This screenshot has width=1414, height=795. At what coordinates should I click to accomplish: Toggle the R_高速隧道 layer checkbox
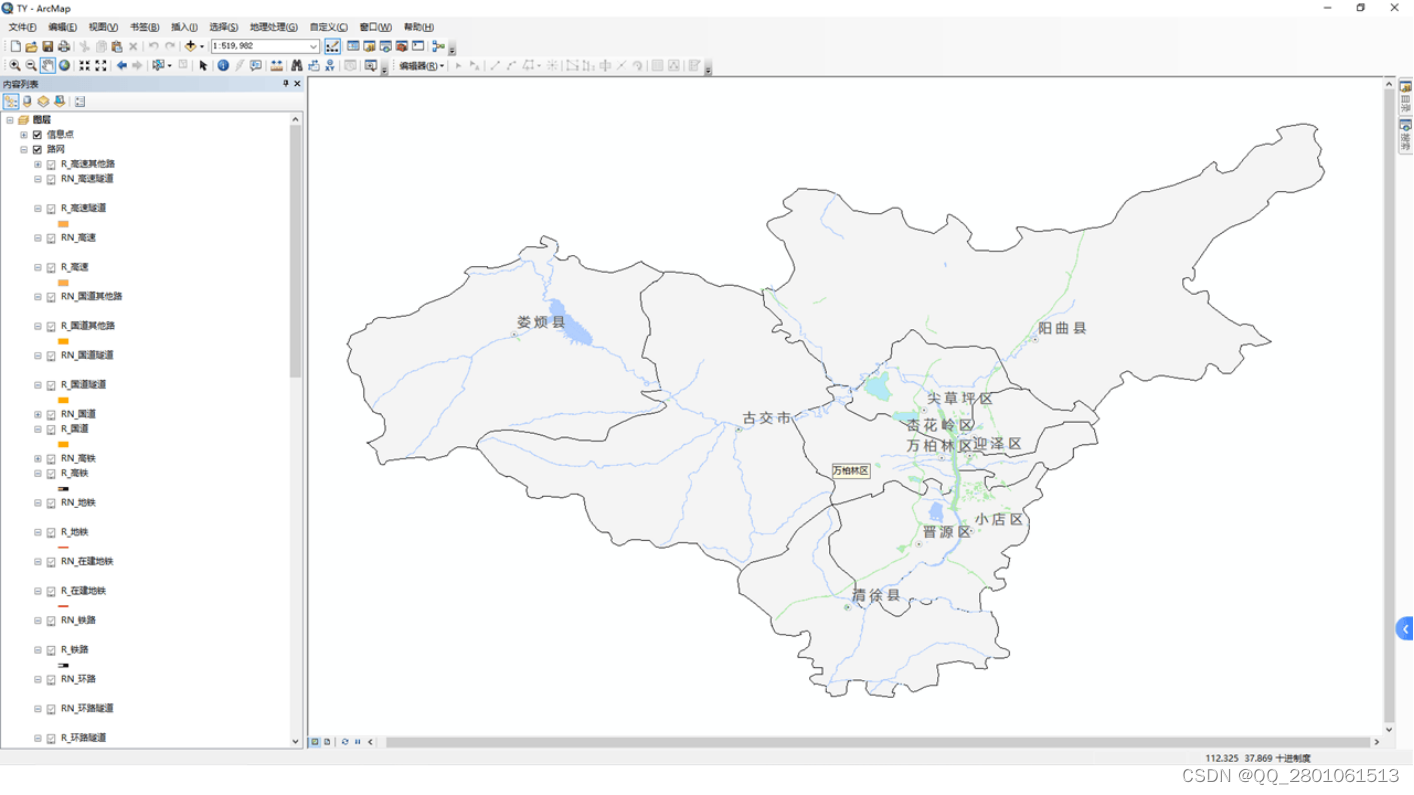52,208
